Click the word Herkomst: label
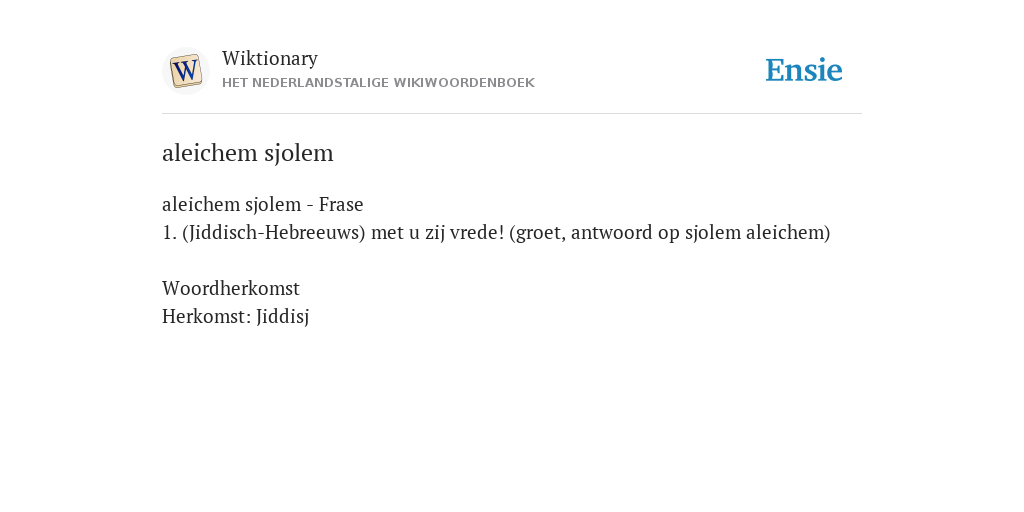This screenshot has height=512, width=1024. (206, 316)
